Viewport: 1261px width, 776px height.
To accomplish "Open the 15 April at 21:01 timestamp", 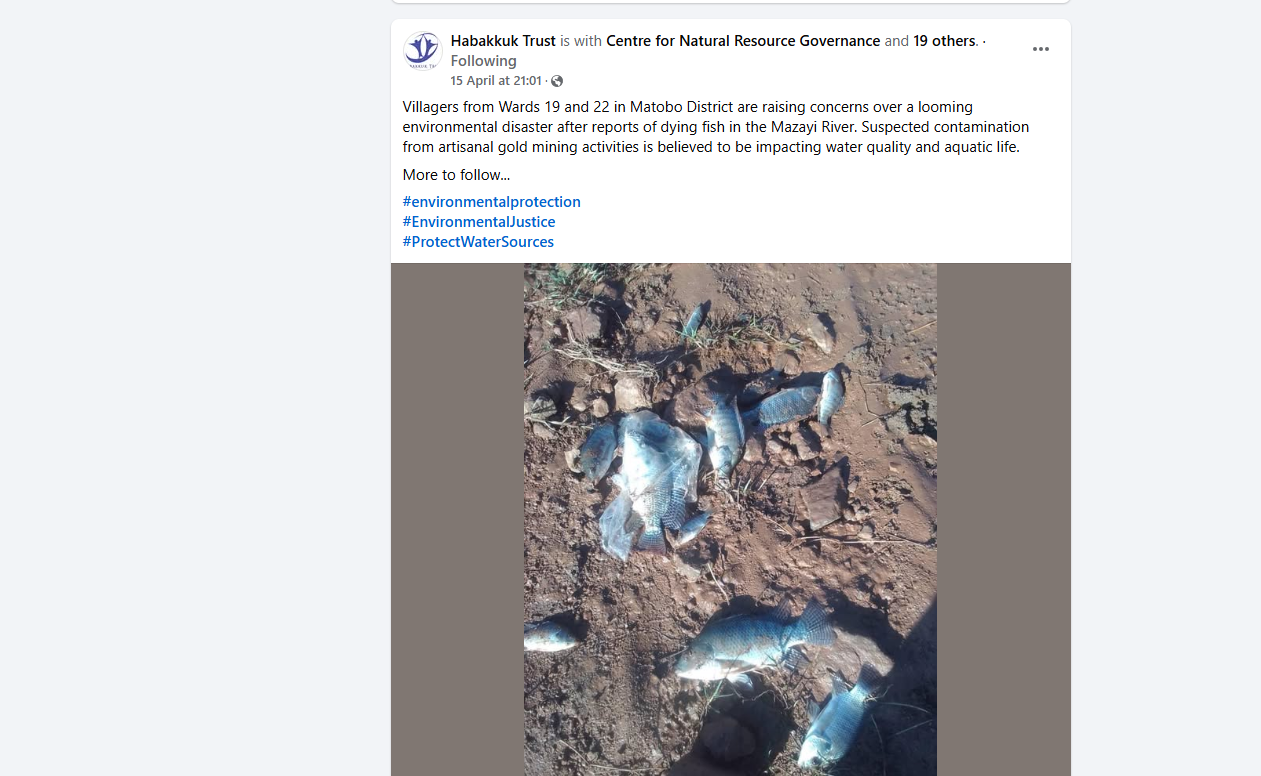I will (496, 81).
